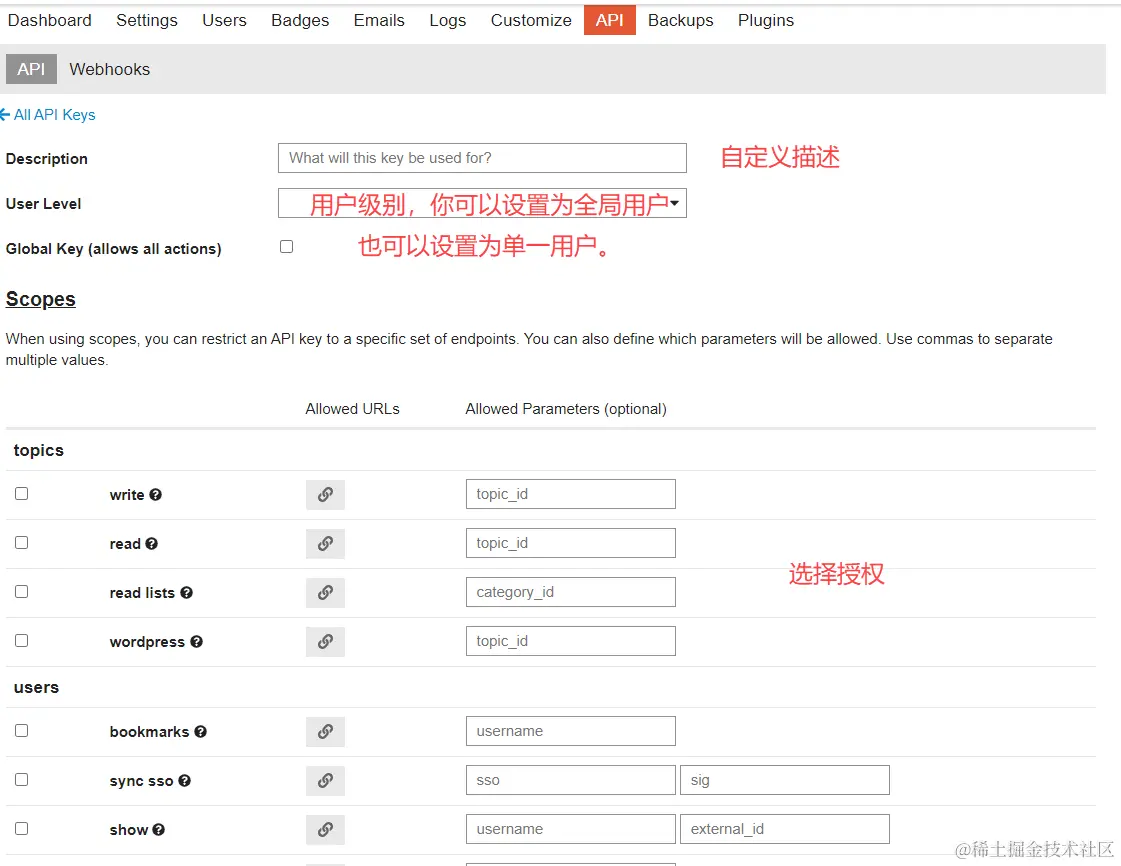This screenshot has height=866, width=1121.
Task: Select the highlighted API top tab
Action: (x=609, y=20)
